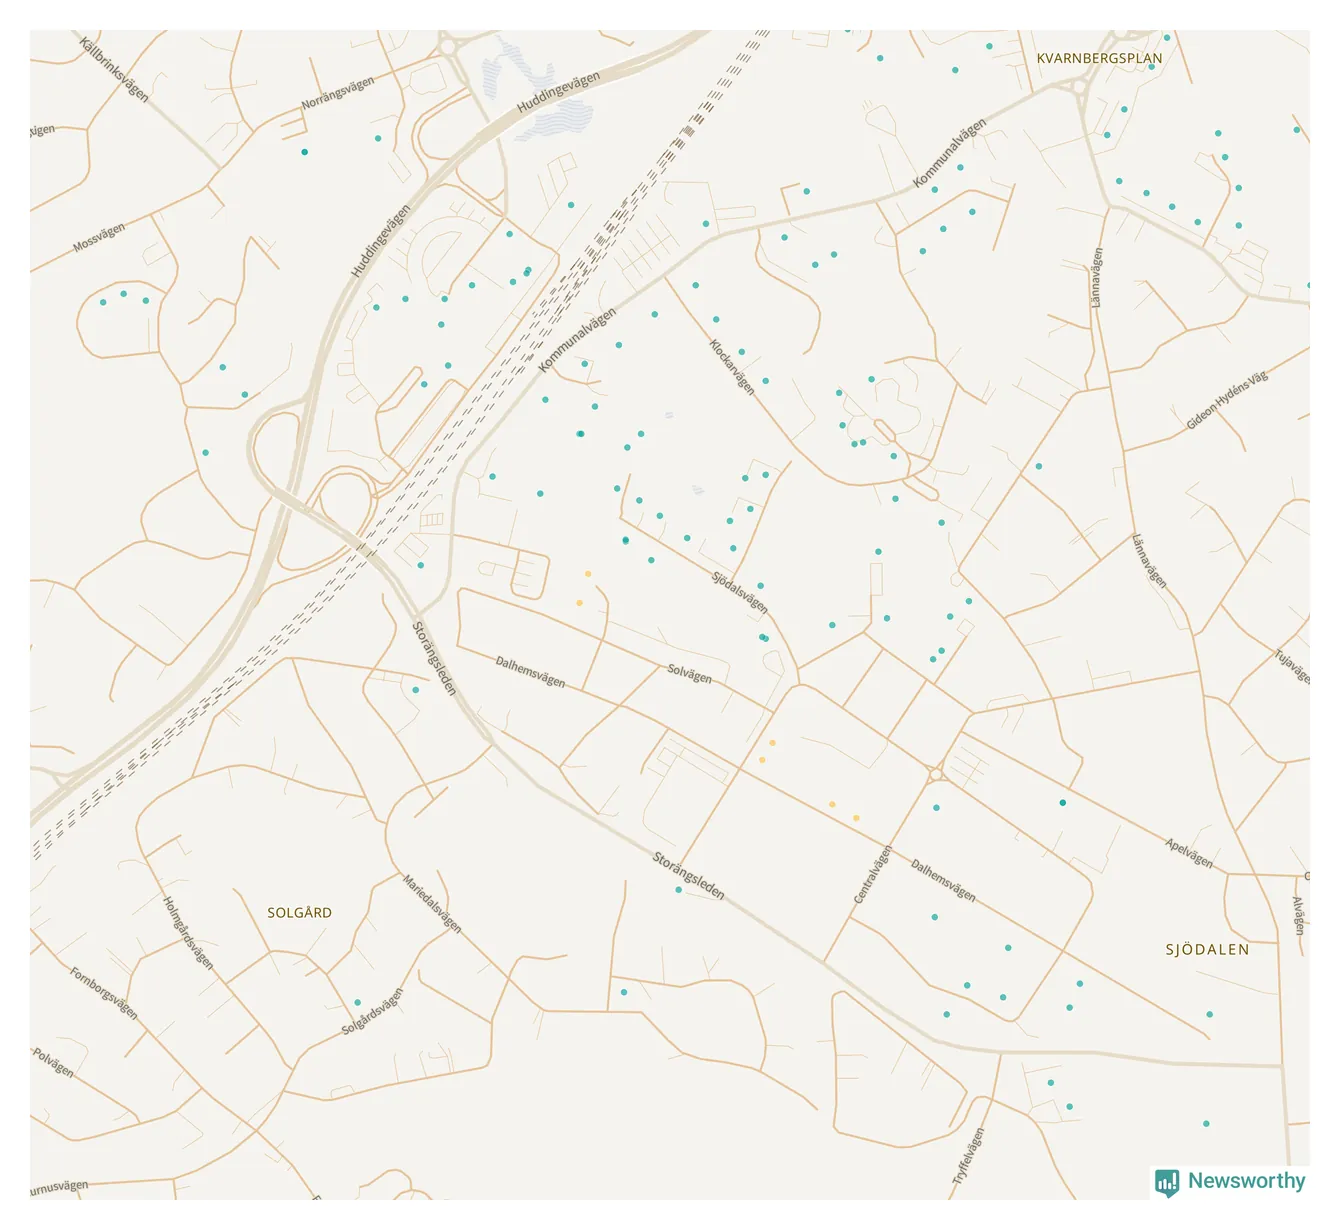1340x1230 pixels.
Task: Click the Norrängsvägen street label
Action: pos(338,93)
